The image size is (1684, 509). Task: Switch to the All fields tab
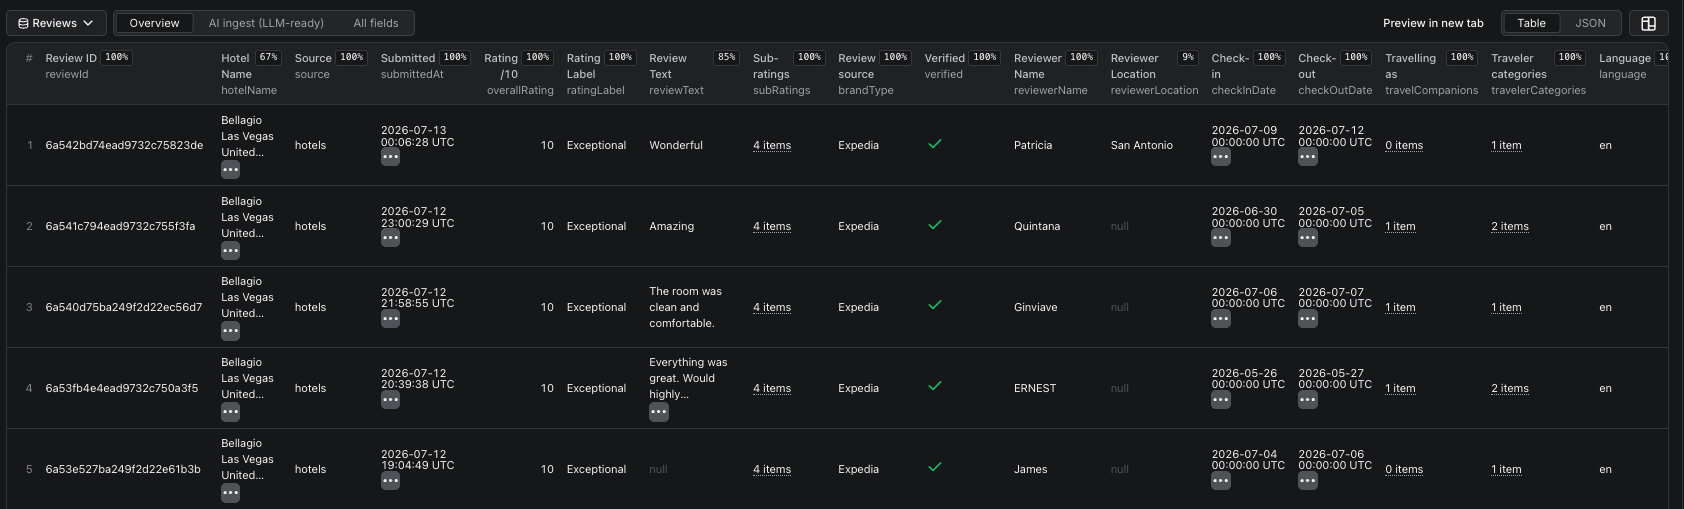tap(376, 23)
